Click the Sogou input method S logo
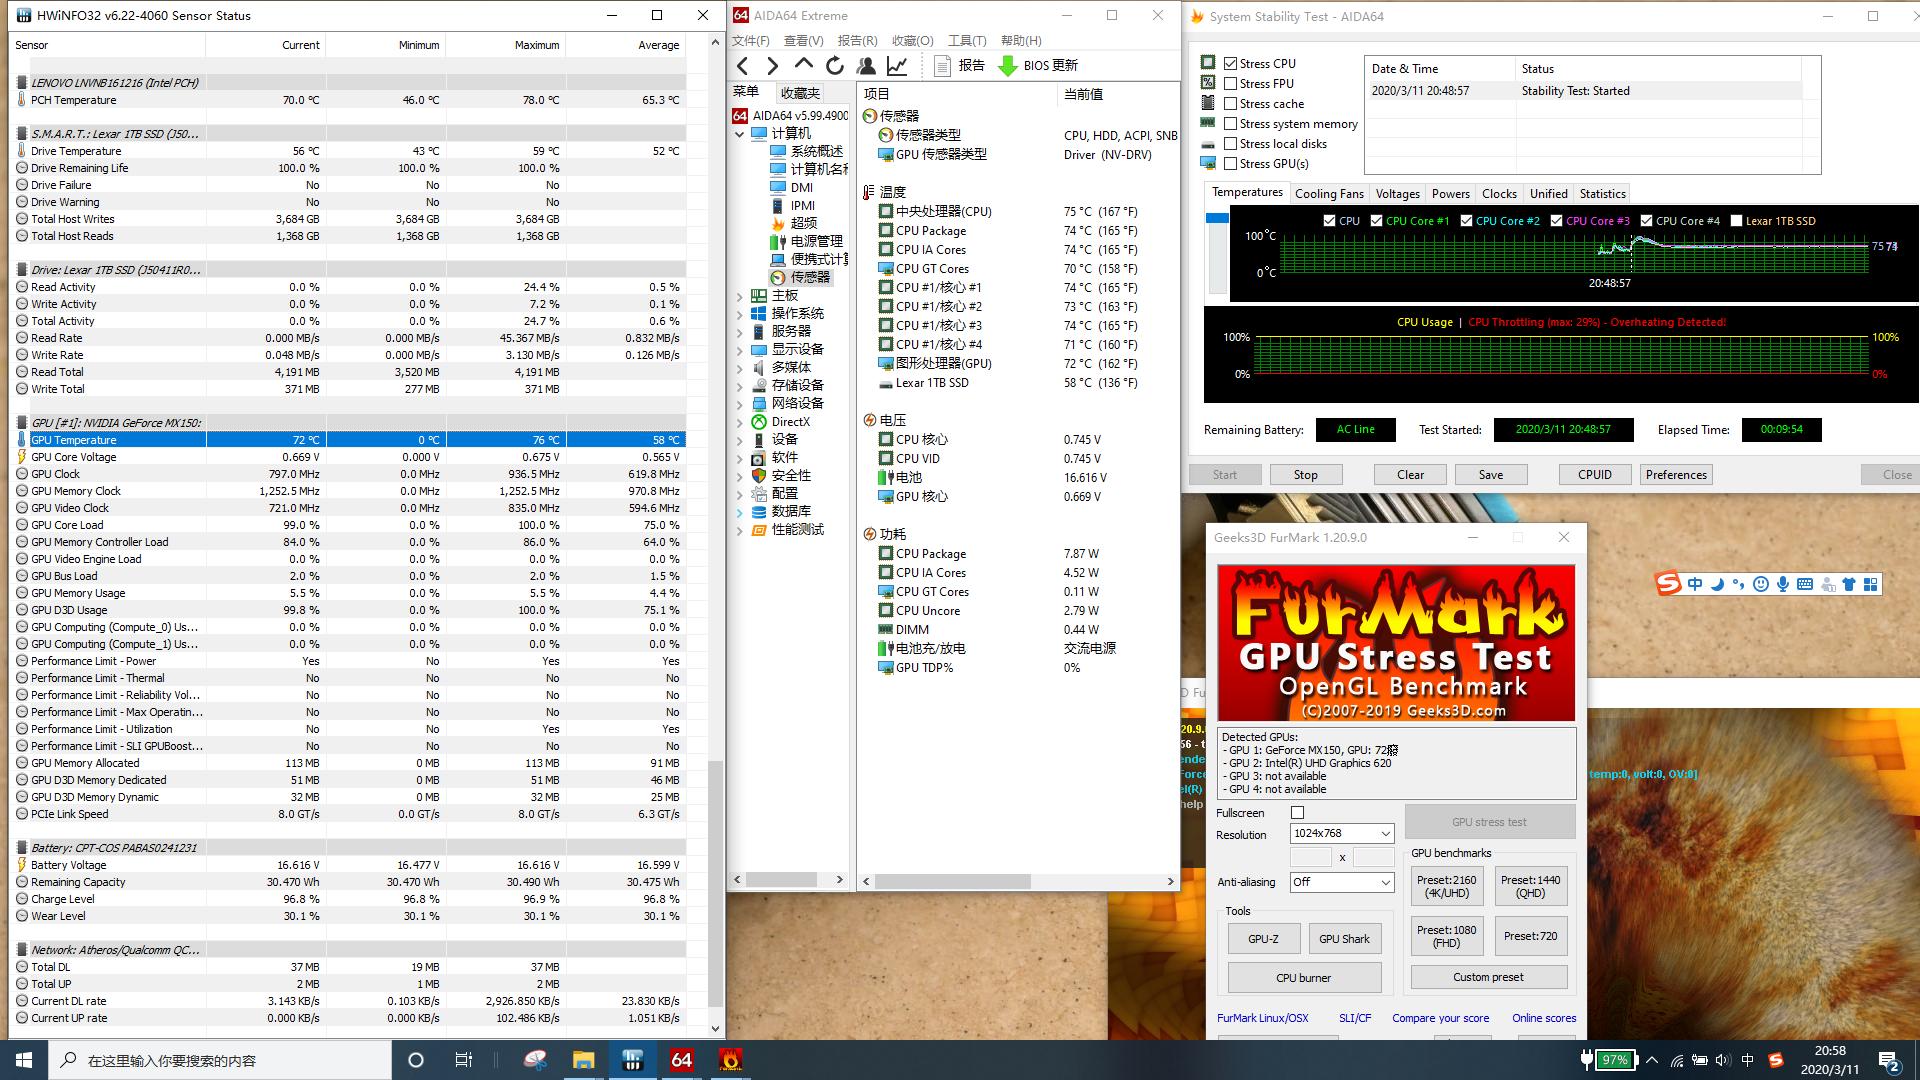 click(1668, 584)
